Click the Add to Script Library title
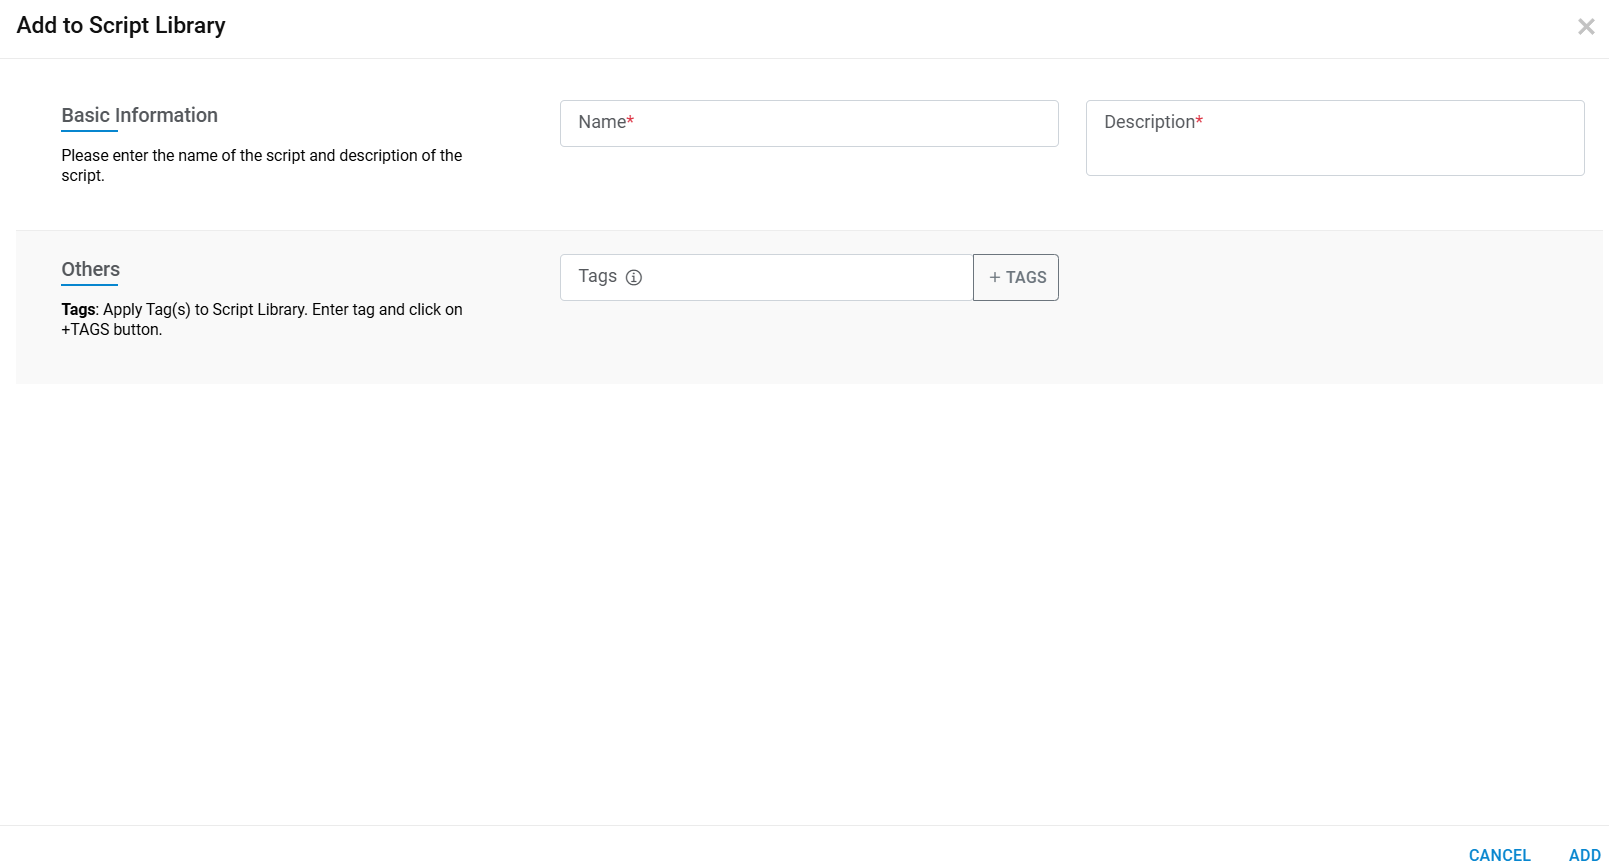Screen dimensions: 1609x861 pos(121,26)
